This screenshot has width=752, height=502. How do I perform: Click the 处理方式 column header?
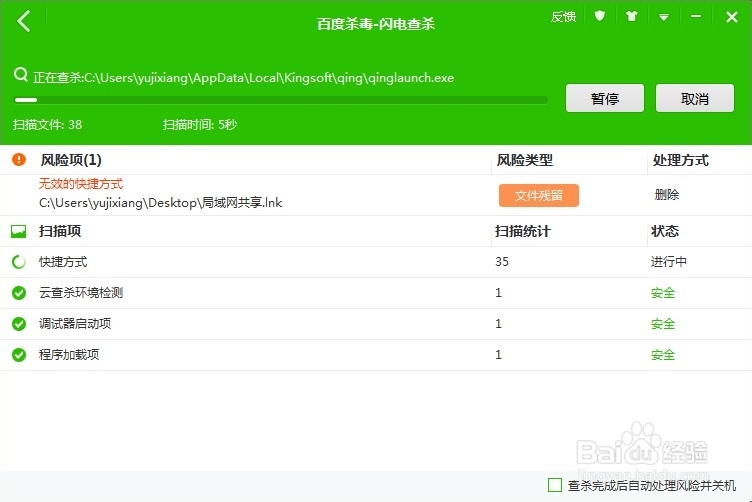click(x=681, y=160)
